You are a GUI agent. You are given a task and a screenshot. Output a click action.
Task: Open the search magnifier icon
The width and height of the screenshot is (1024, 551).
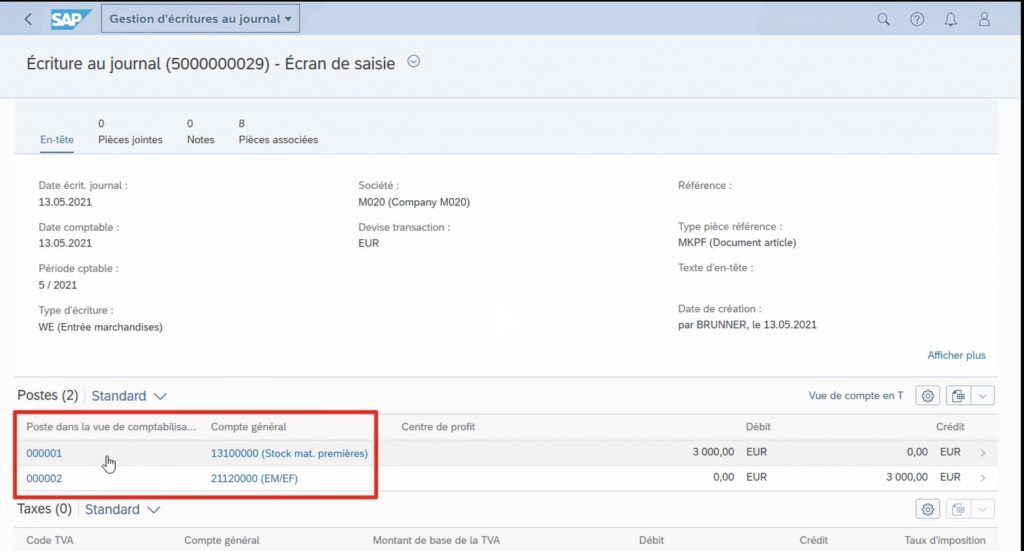[x=883, y=19]
